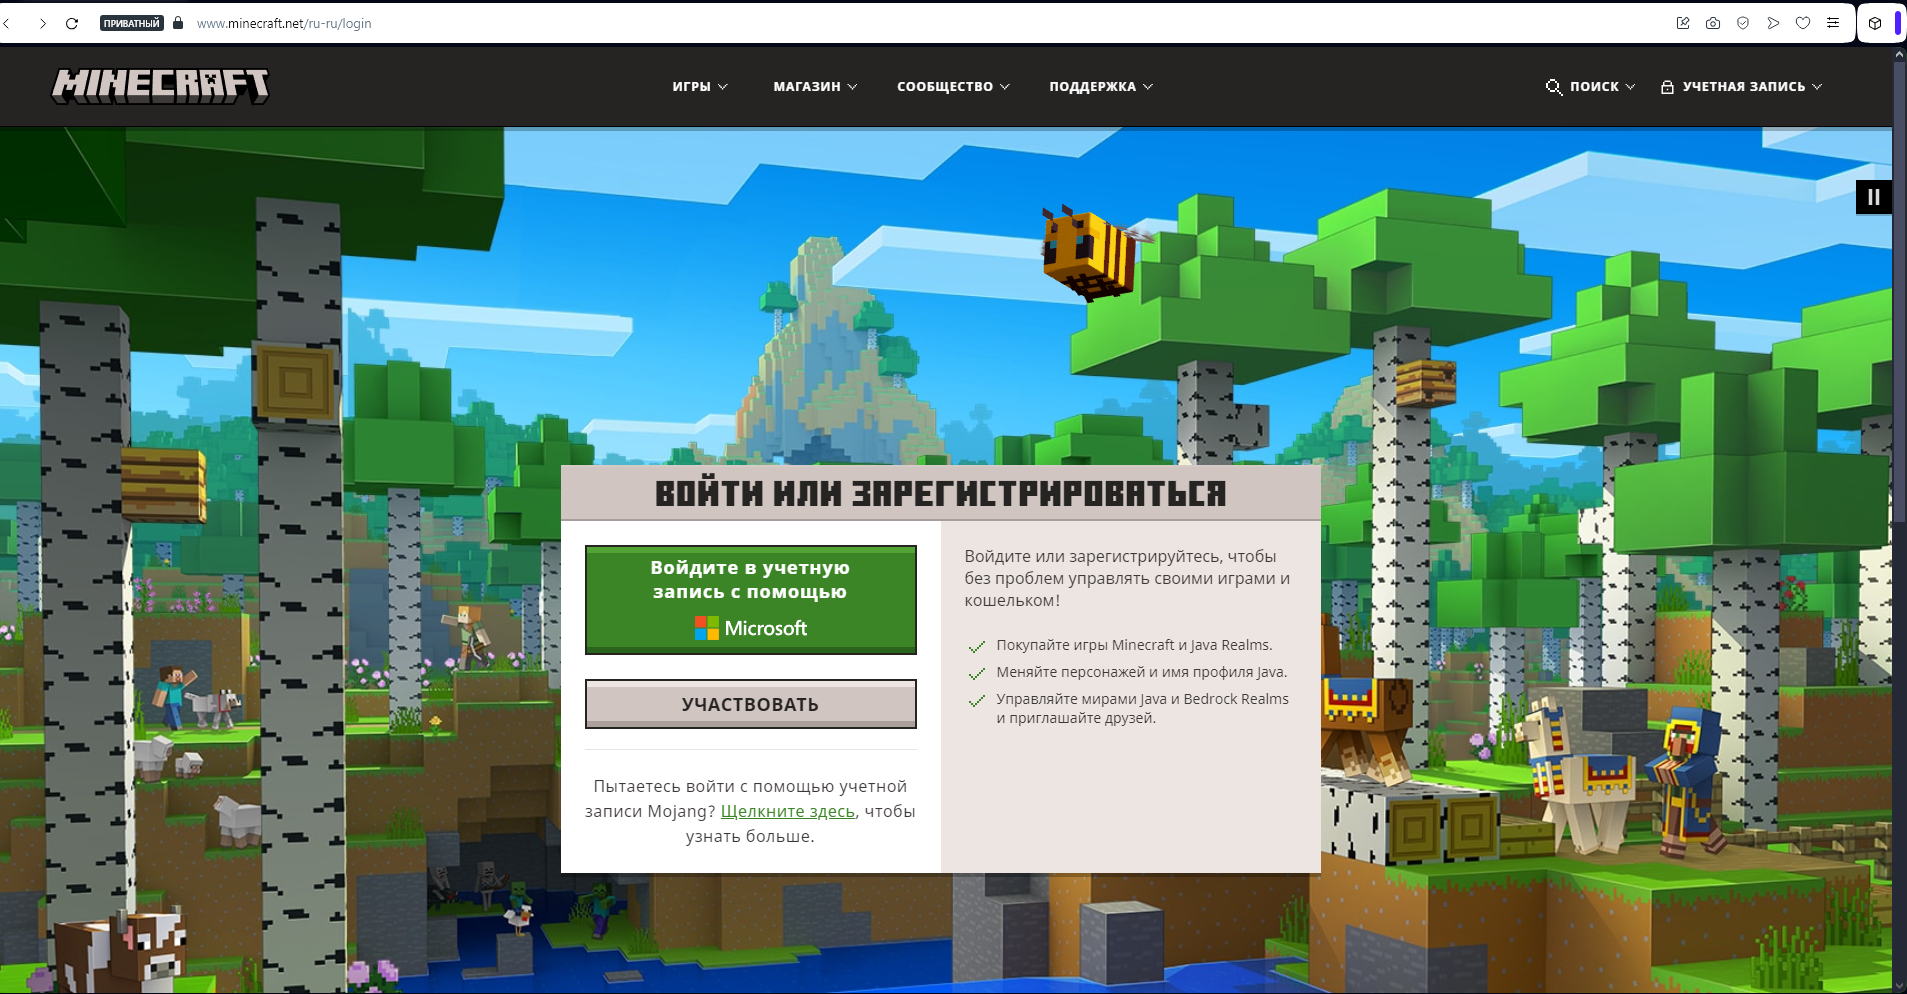Image resolution: width=1907 pixels, height=994 pixels.
Task: Expand the СООБЩЕСТВО menu
Action: [953, 87]
